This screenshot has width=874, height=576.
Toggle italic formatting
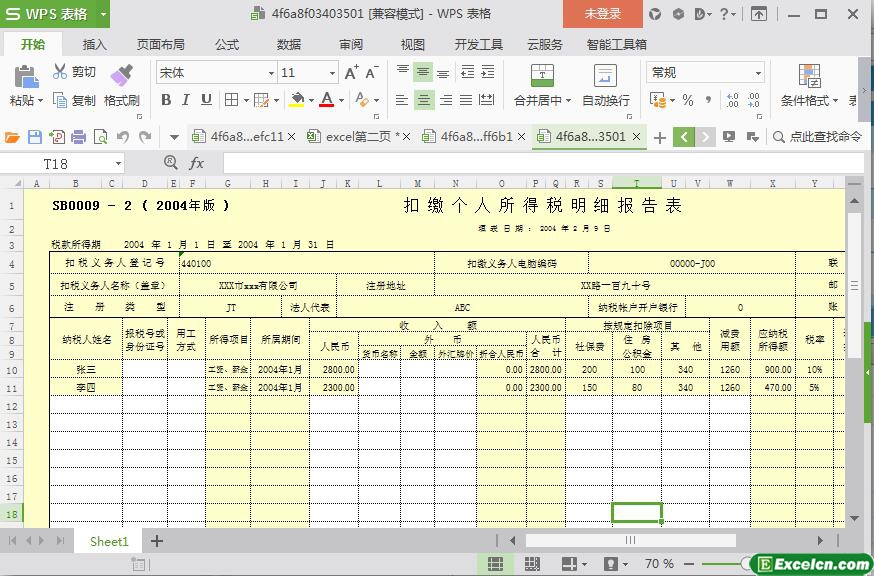[x=187, y=100]
